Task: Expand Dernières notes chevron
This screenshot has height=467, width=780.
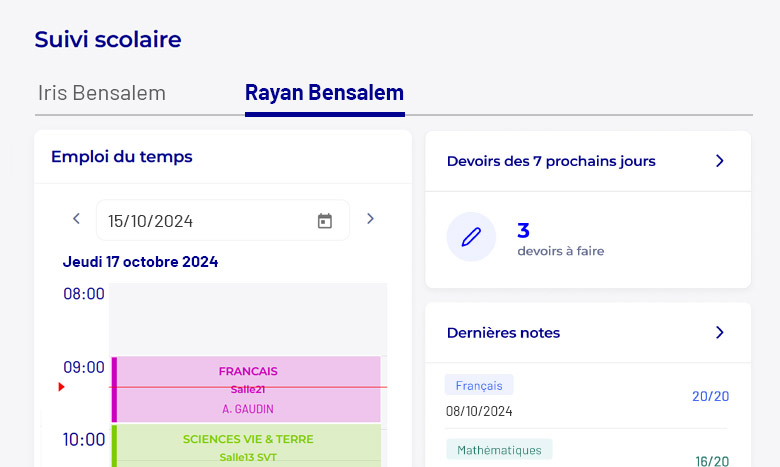Action: [x=719, y=332]
